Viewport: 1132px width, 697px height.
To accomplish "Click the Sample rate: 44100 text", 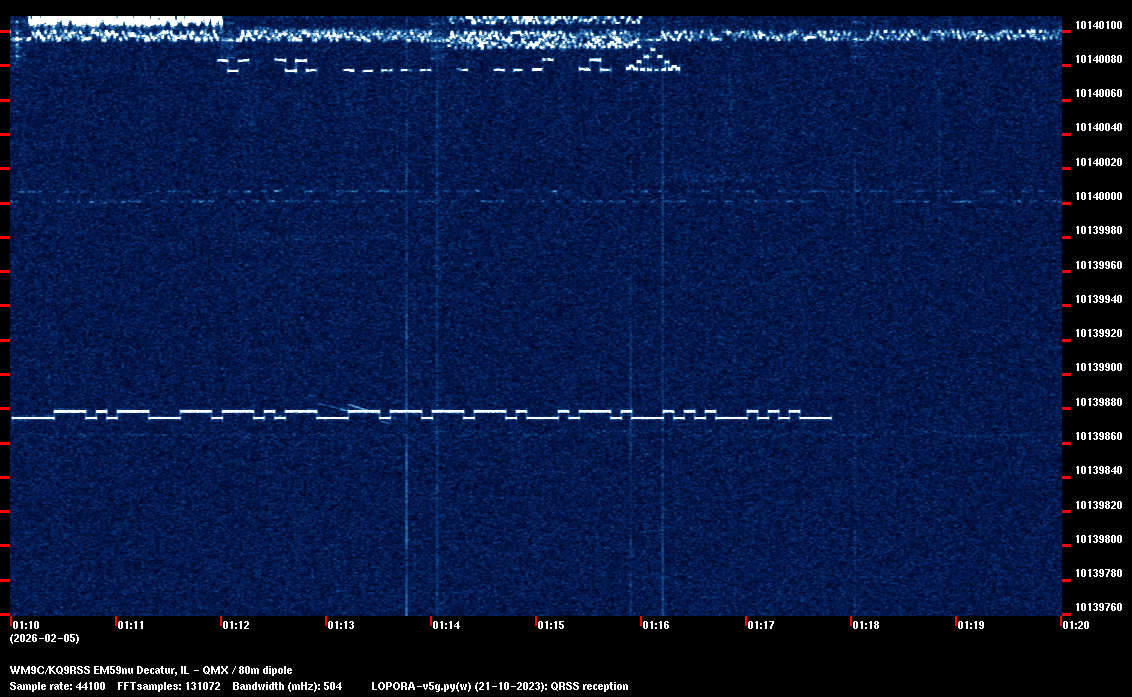I will coord(57,686).
